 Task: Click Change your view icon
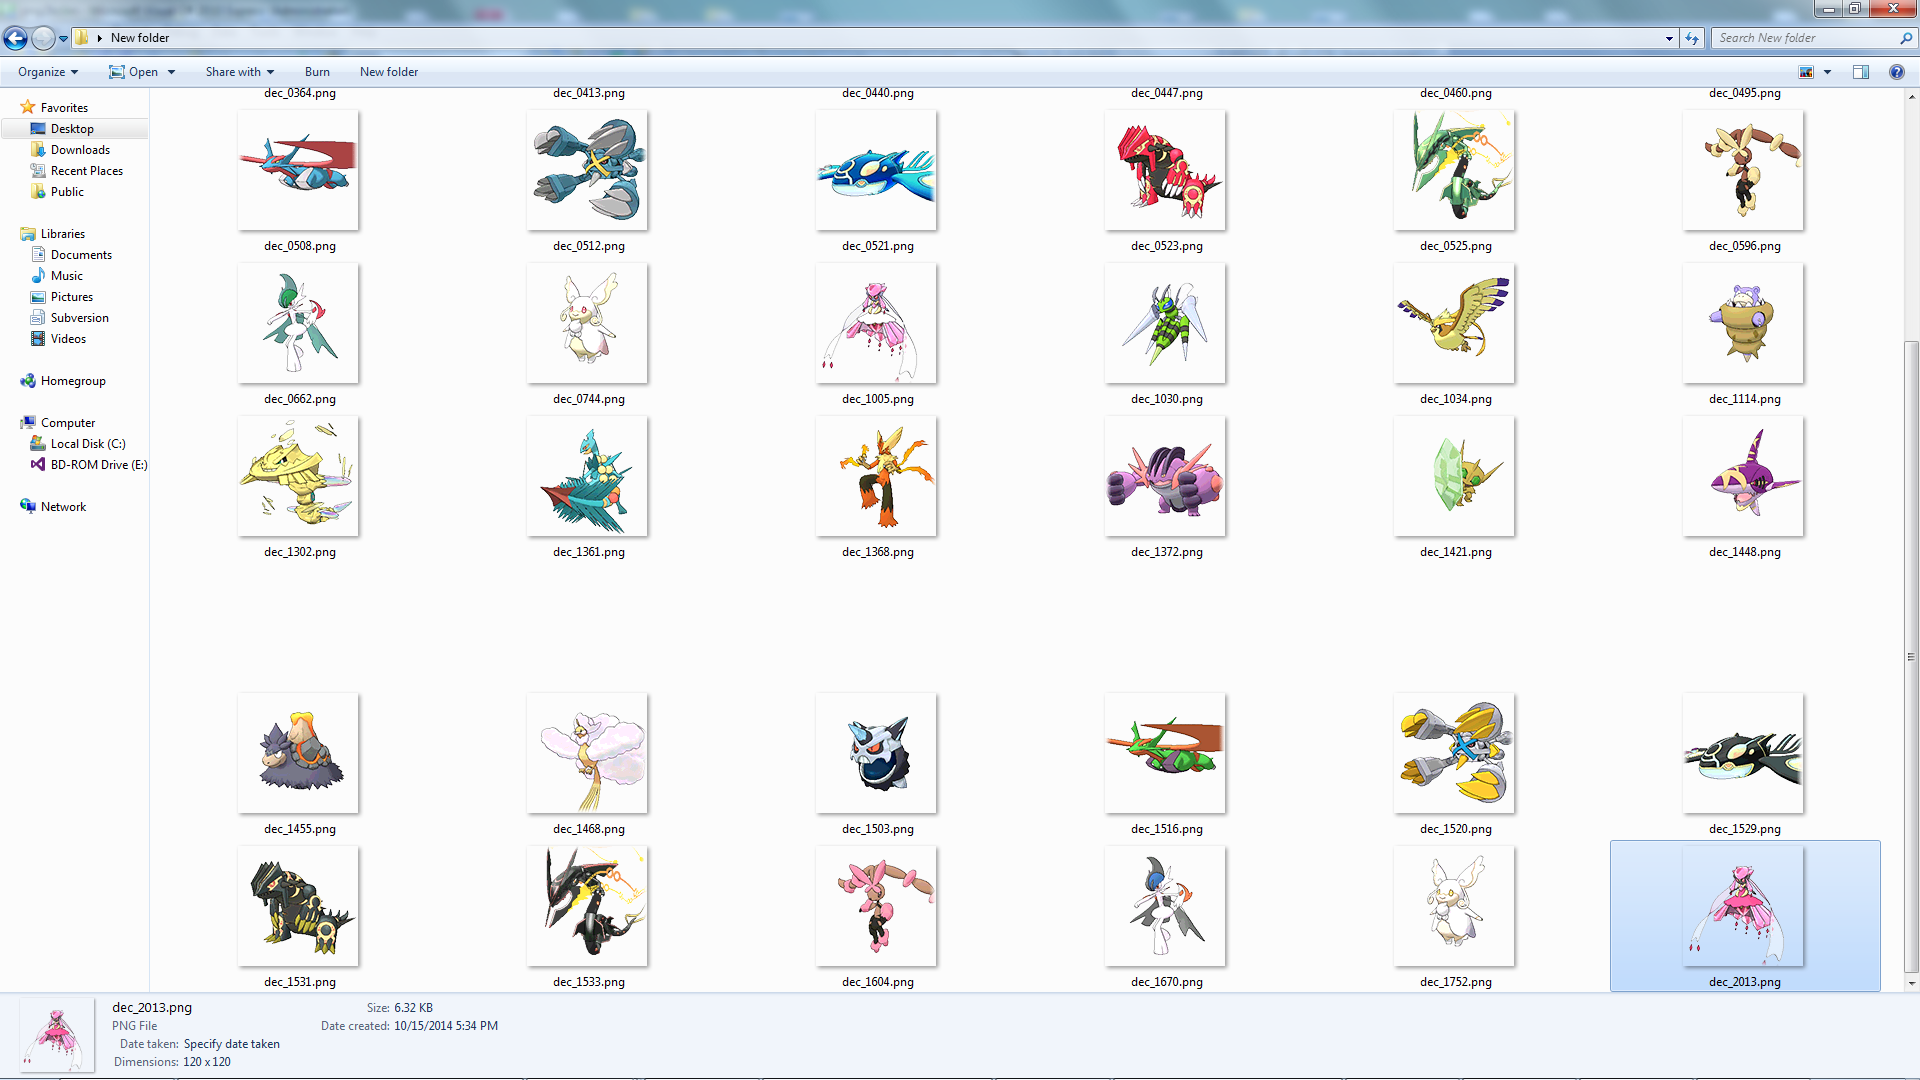coord(1806,72)
